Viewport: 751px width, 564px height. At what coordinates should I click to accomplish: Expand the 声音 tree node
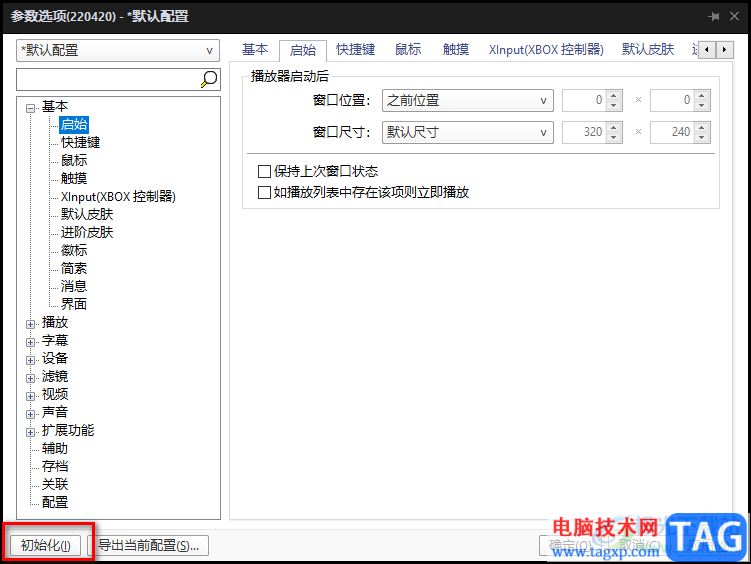click(31, 414)
